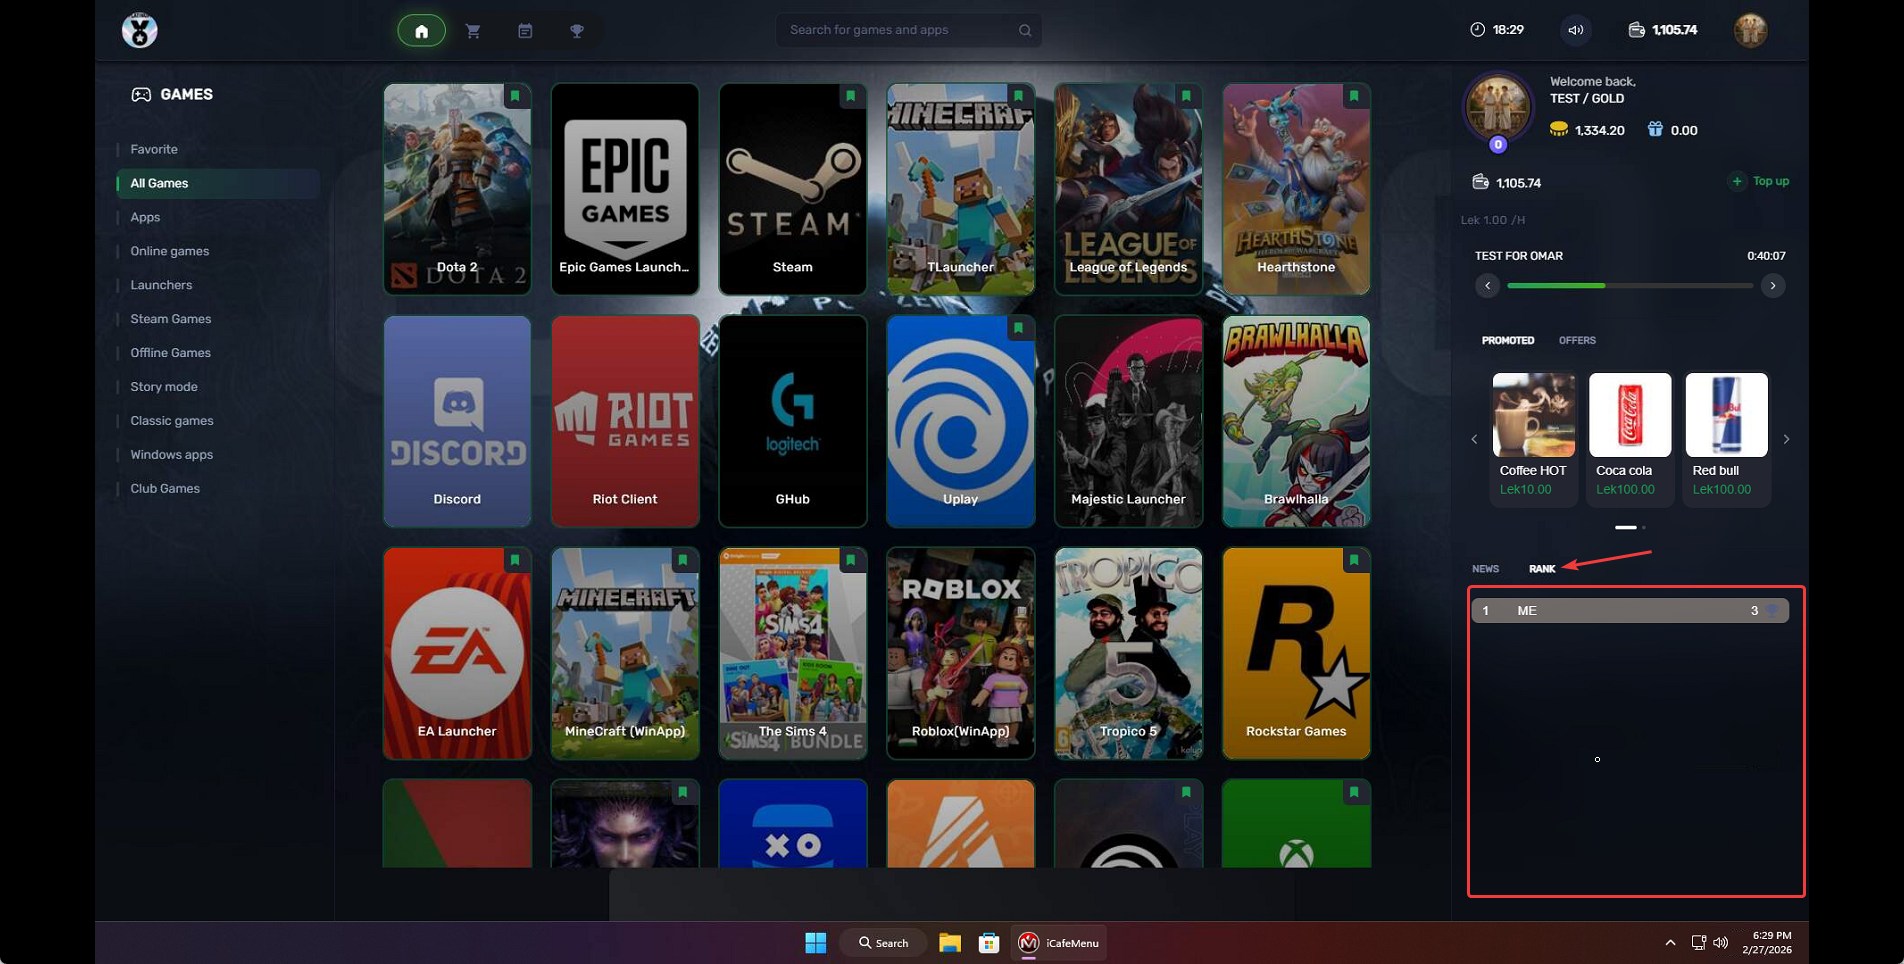The height and width of the screenshot is (964, 1904).
Task: Launch The Sims 4
Action: 793,653
